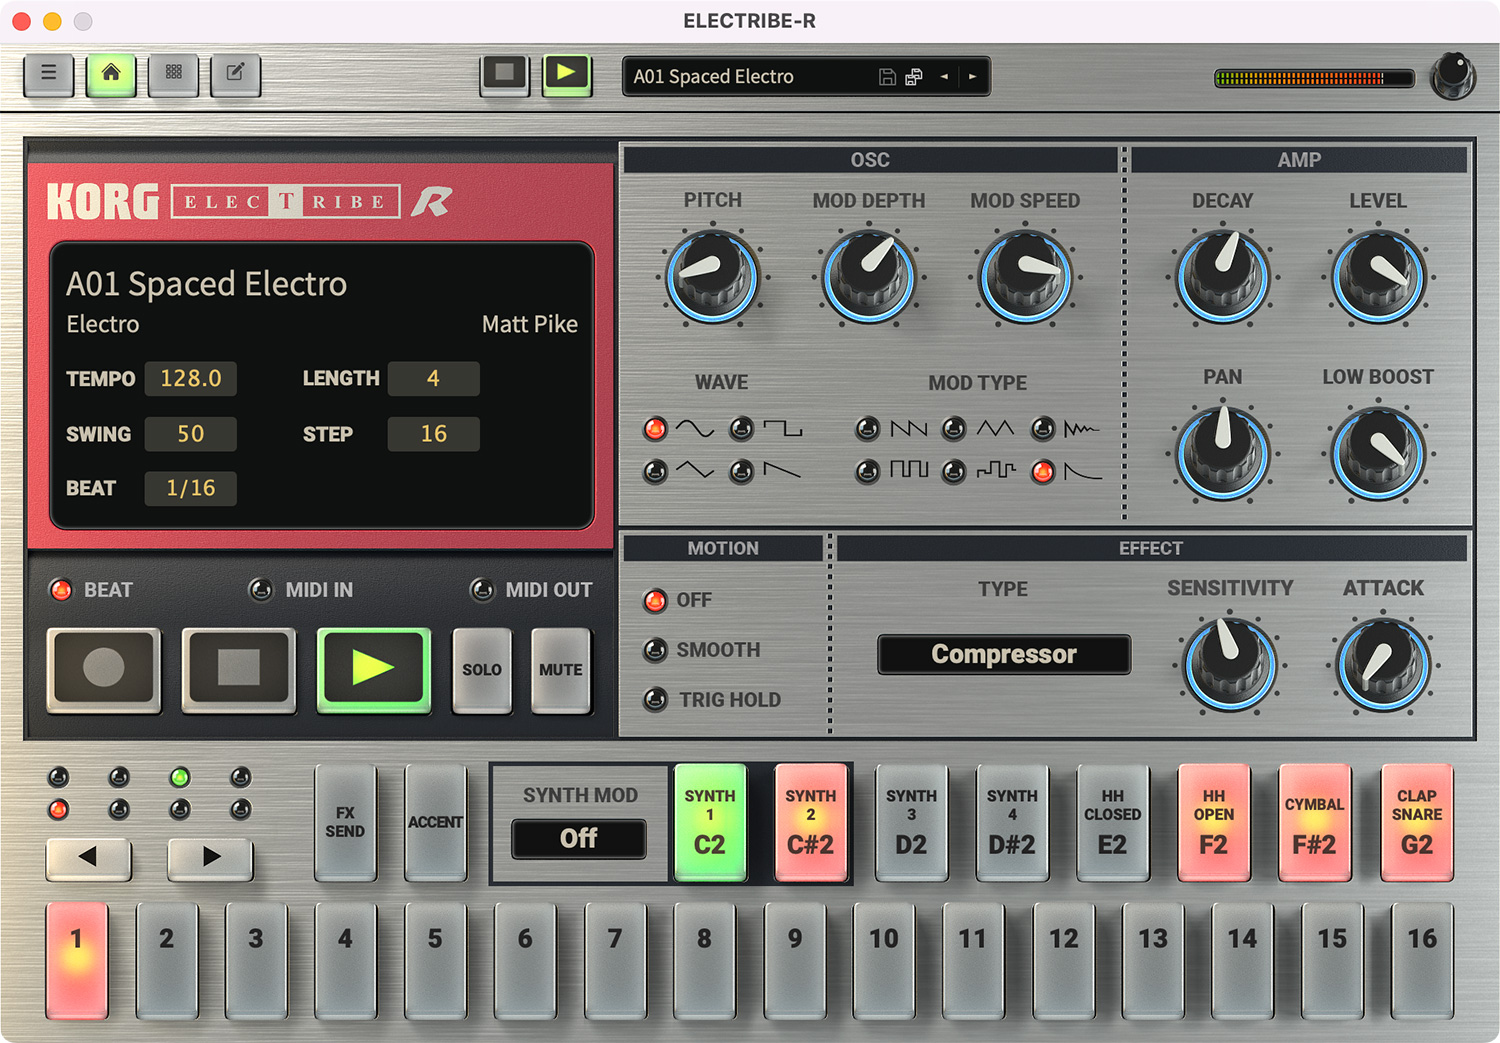Click the effect ATTACK knob
The height and width of the screenshot is (1043, 1500).
[1384, 664]
